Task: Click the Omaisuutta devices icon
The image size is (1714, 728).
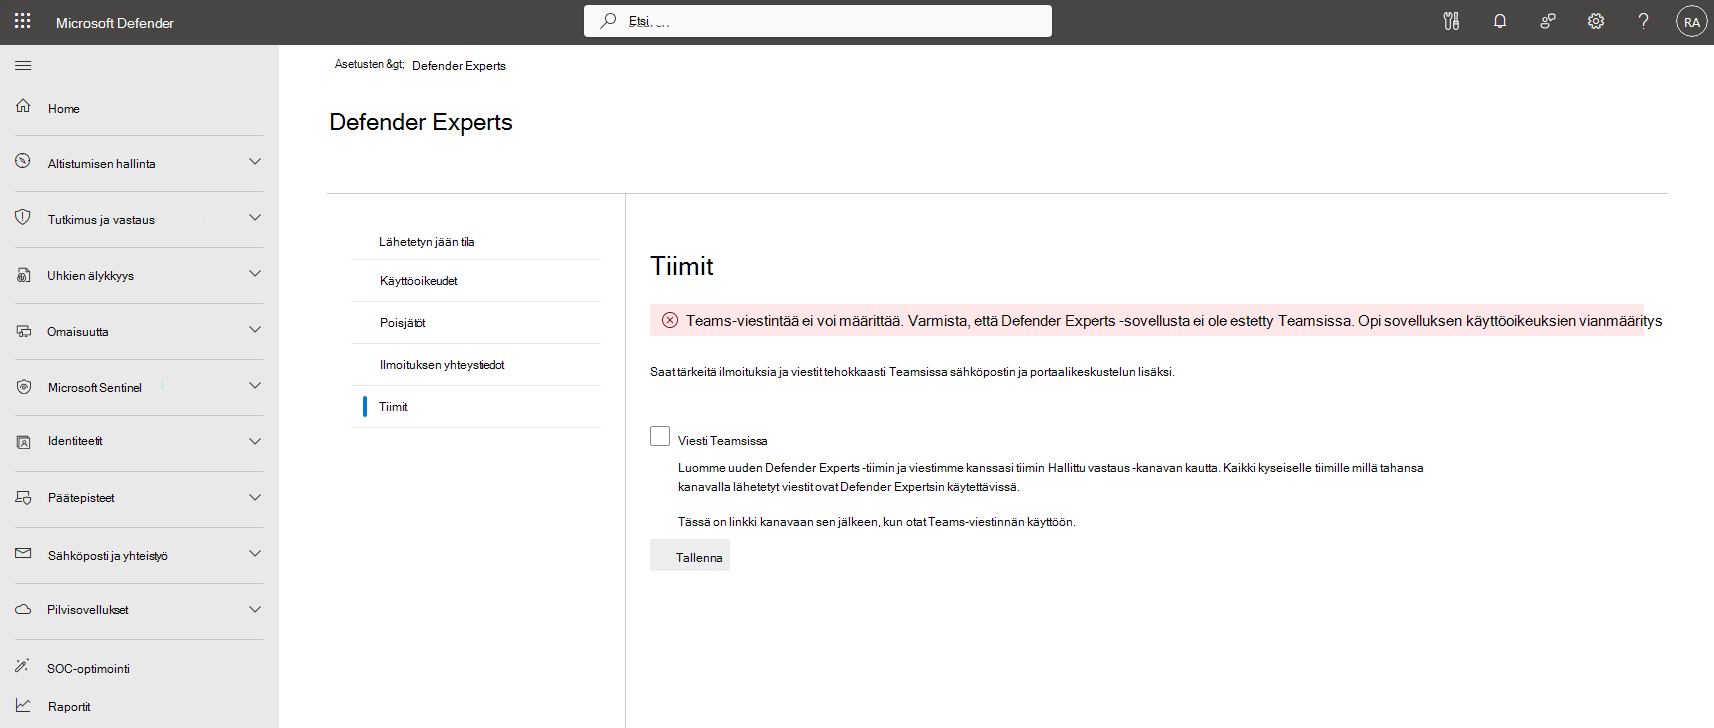Action: point(23,330)
